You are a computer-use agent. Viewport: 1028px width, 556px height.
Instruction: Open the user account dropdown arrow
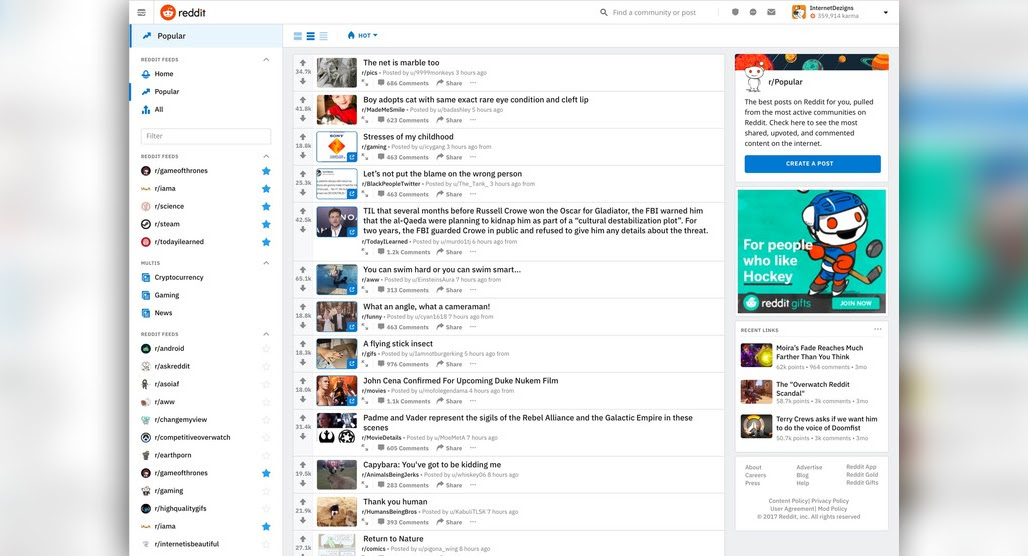pyautogui.click(x=886, y=12)
